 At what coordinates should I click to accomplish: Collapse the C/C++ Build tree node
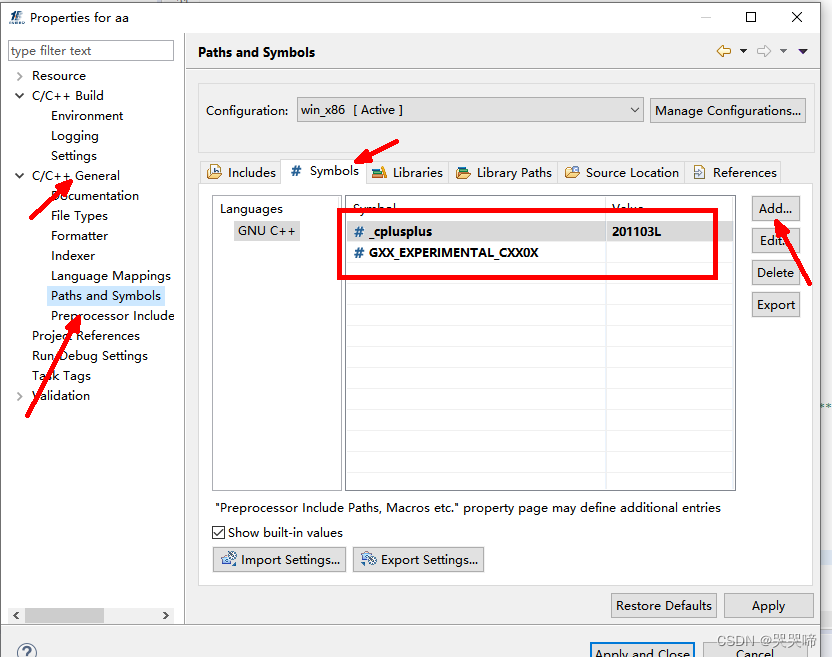pos(18,95)
